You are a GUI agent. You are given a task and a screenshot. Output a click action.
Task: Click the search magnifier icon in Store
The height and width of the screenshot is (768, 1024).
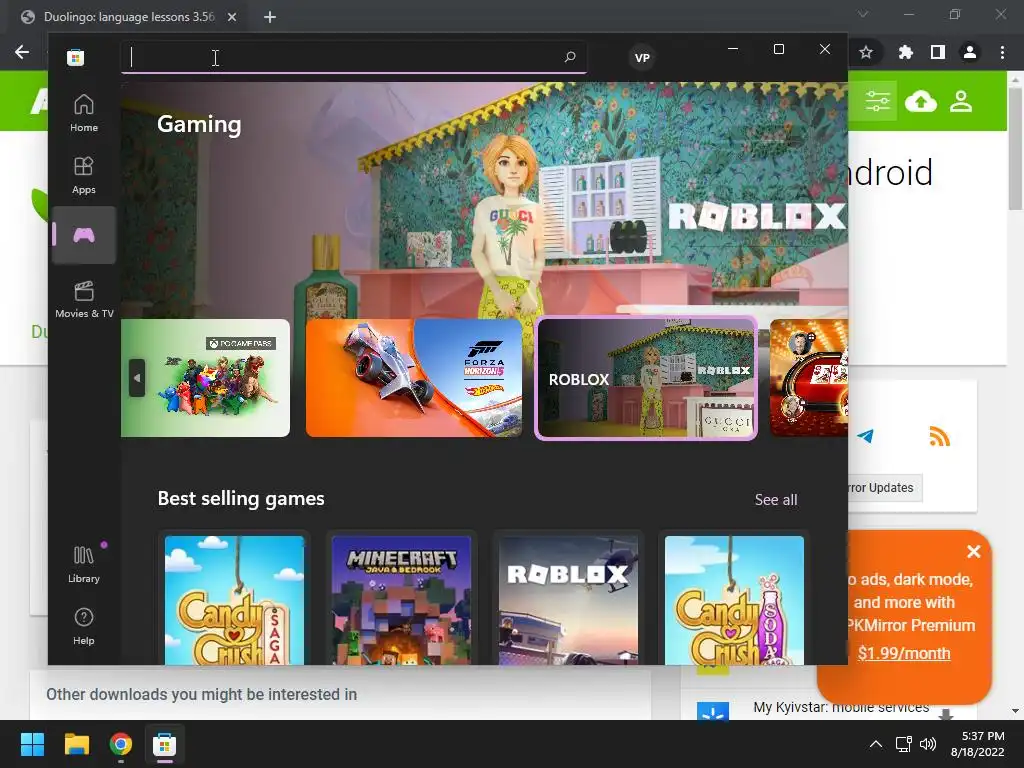coord(569,57)
